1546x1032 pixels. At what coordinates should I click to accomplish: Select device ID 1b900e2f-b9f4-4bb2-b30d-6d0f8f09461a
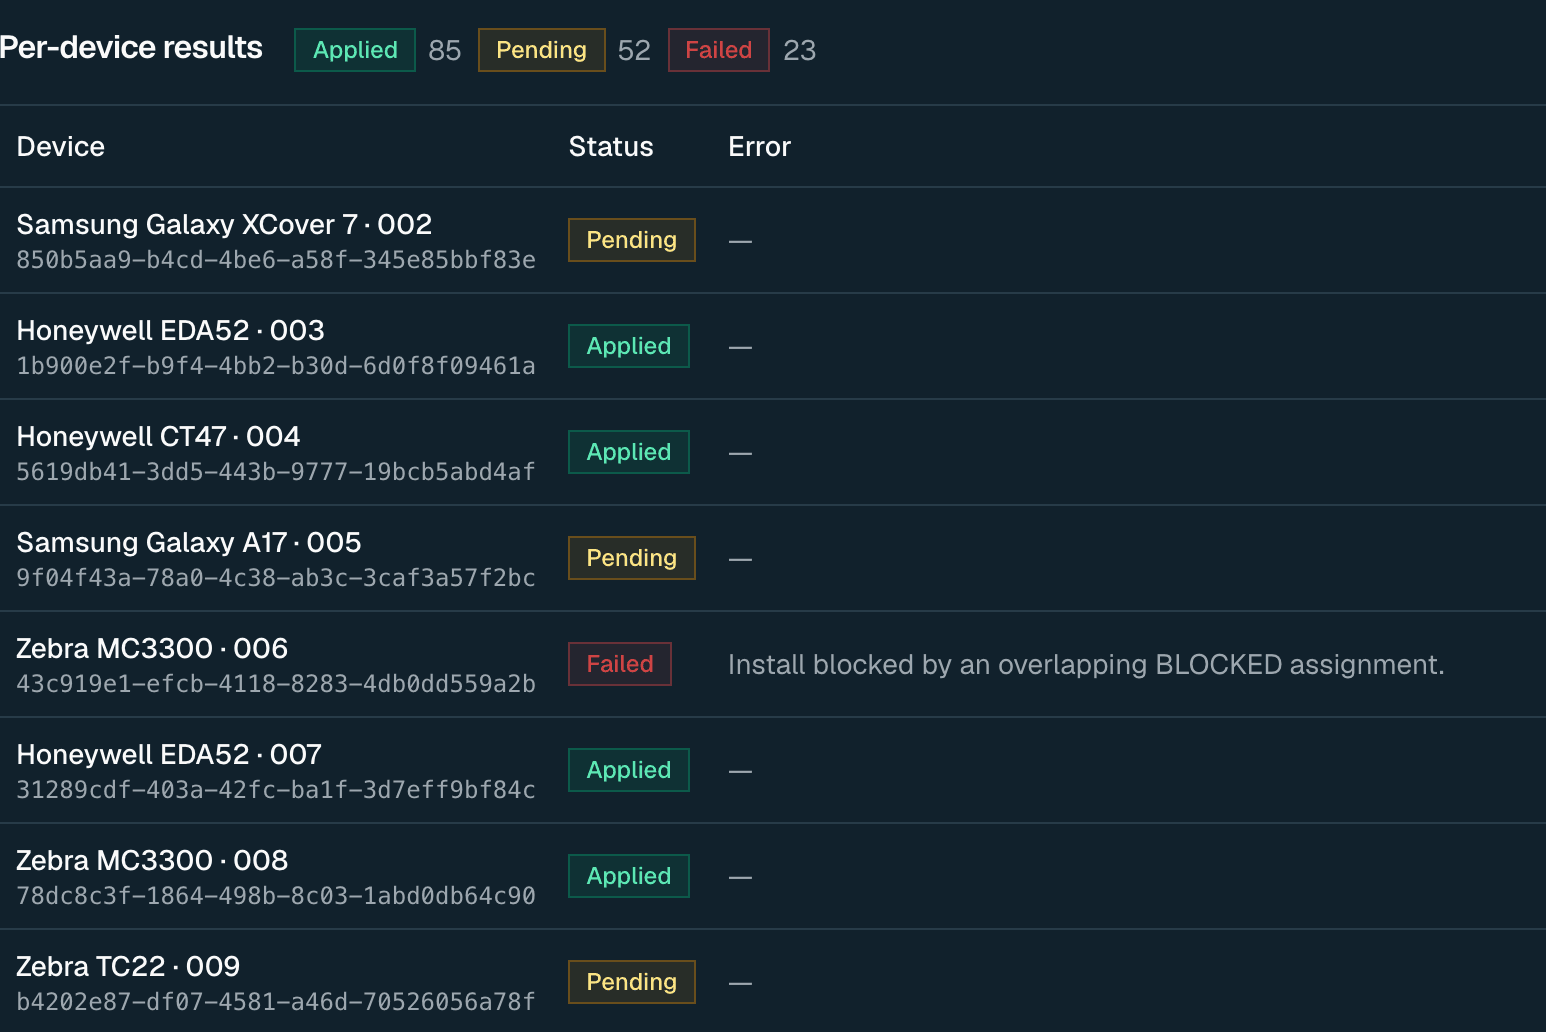(276, 366)
